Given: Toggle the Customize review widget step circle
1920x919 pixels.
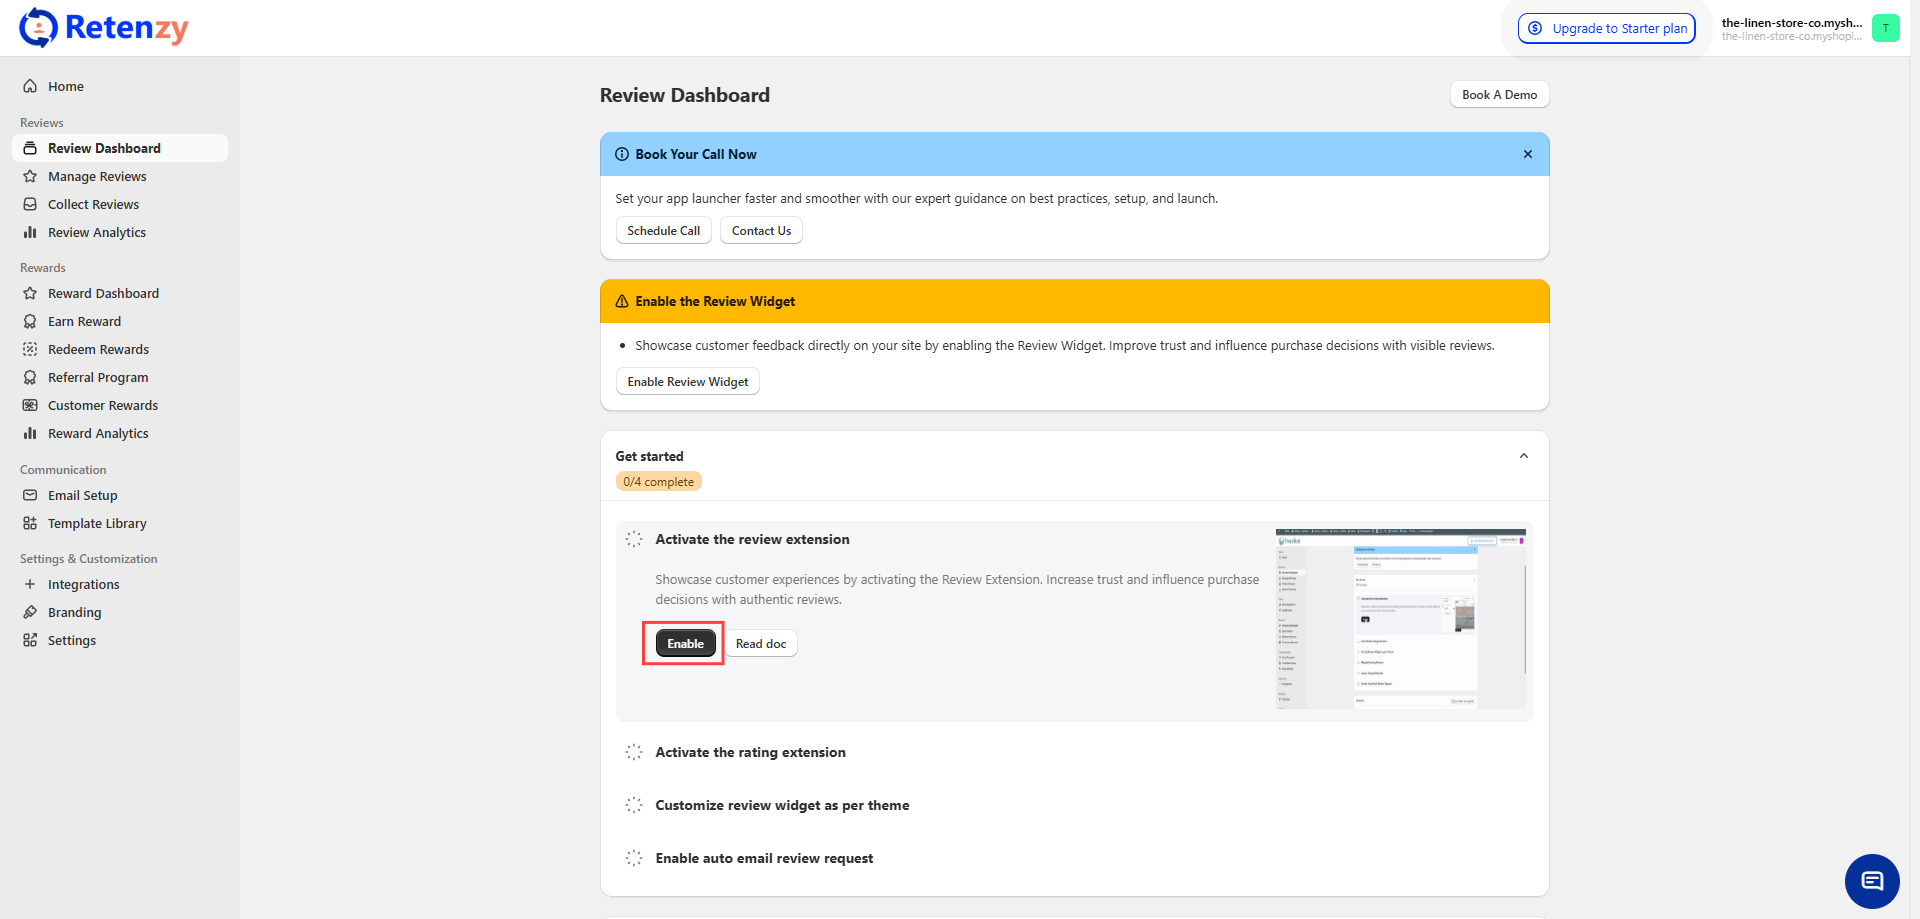Looking at the screenshot, I should coord(634,805).
